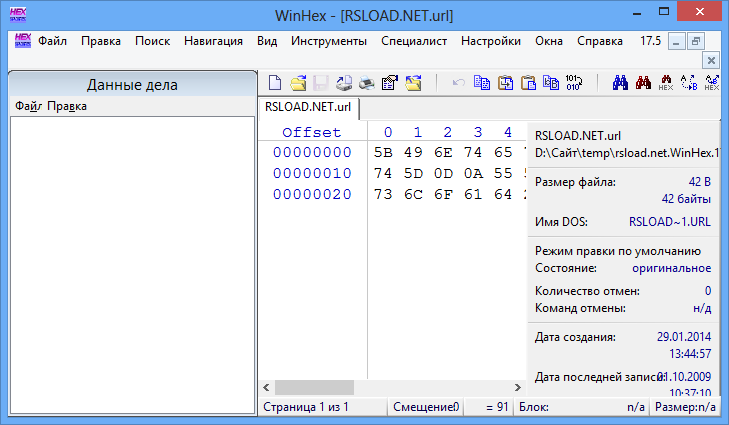Viewport: 729px width, 425px height.
Task: Open the Настройки menu
Action: point(490,41)
